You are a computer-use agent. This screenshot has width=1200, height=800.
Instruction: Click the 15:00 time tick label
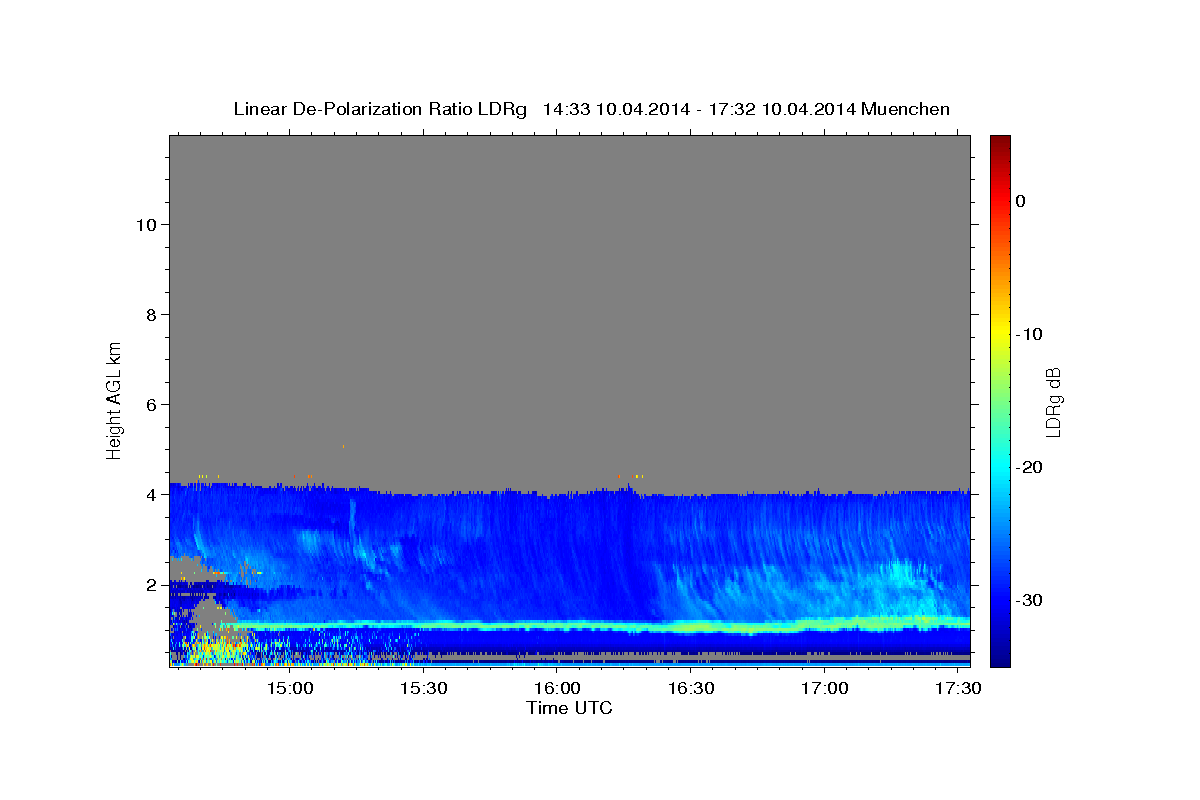pyautogui.click(x=290, y=689)
